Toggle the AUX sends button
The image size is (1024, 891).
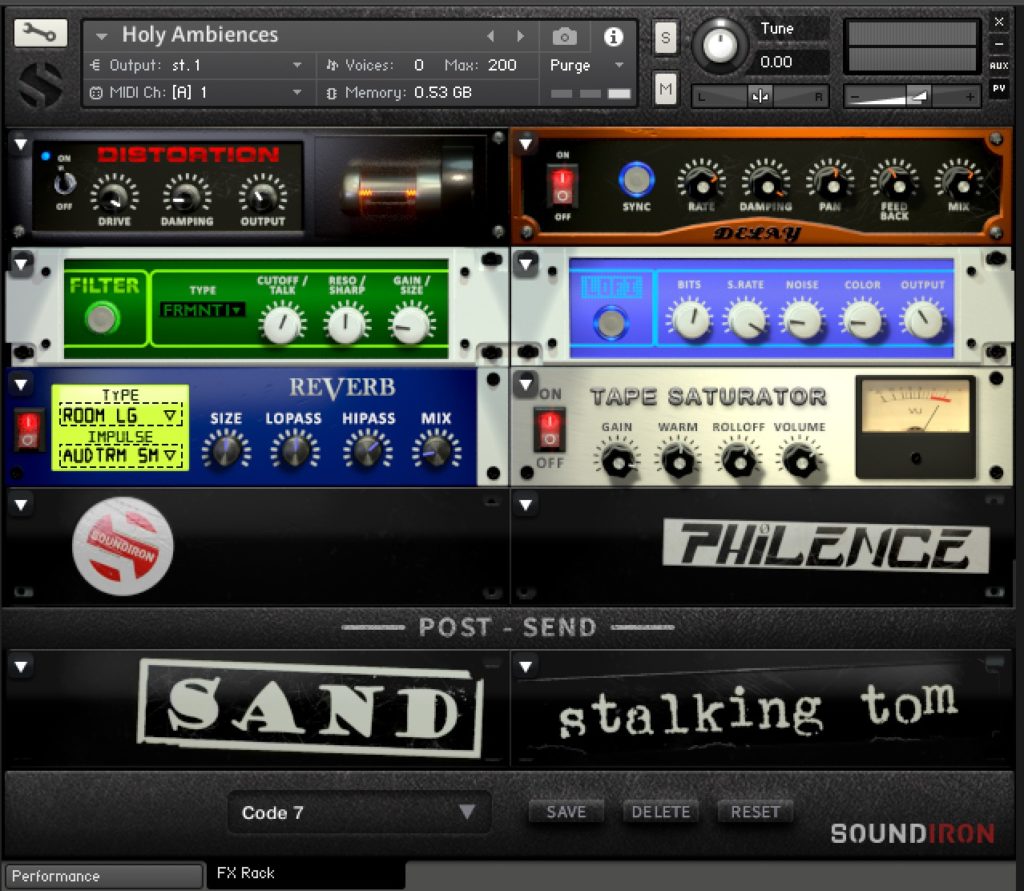coord(999,65)
